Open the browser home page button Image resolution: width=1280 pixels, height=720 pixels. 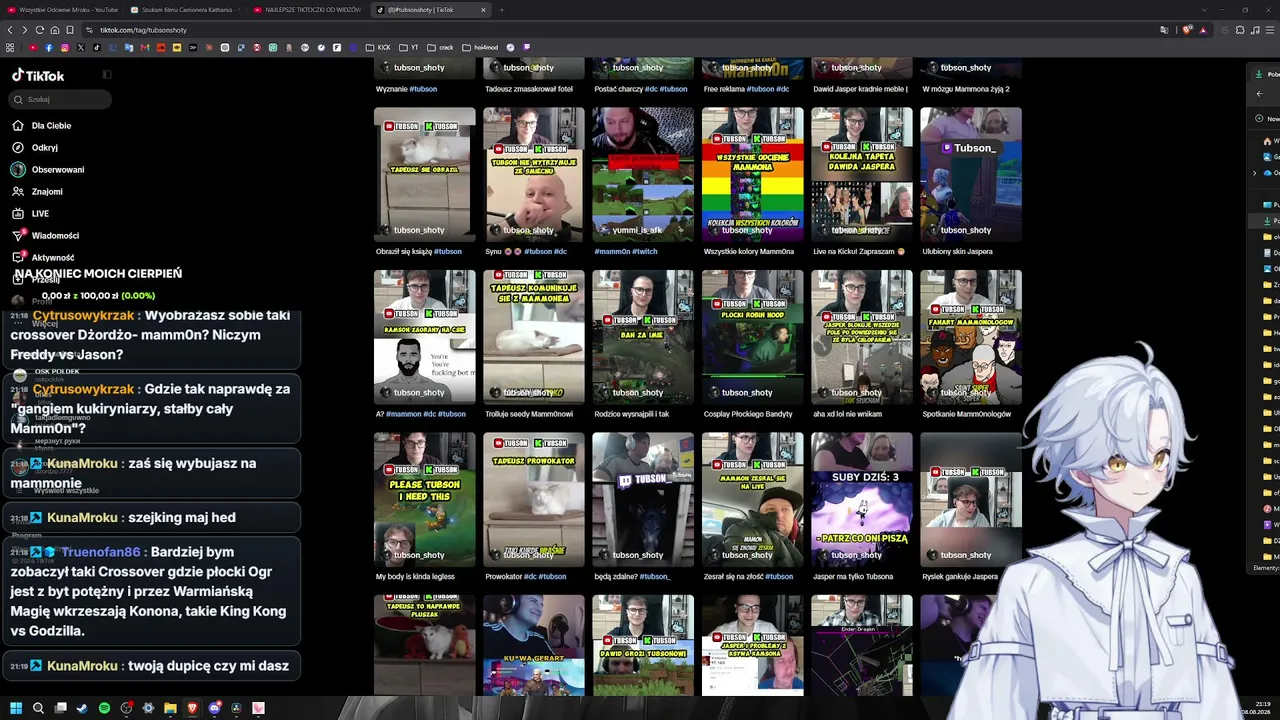(x=55, y=30)
